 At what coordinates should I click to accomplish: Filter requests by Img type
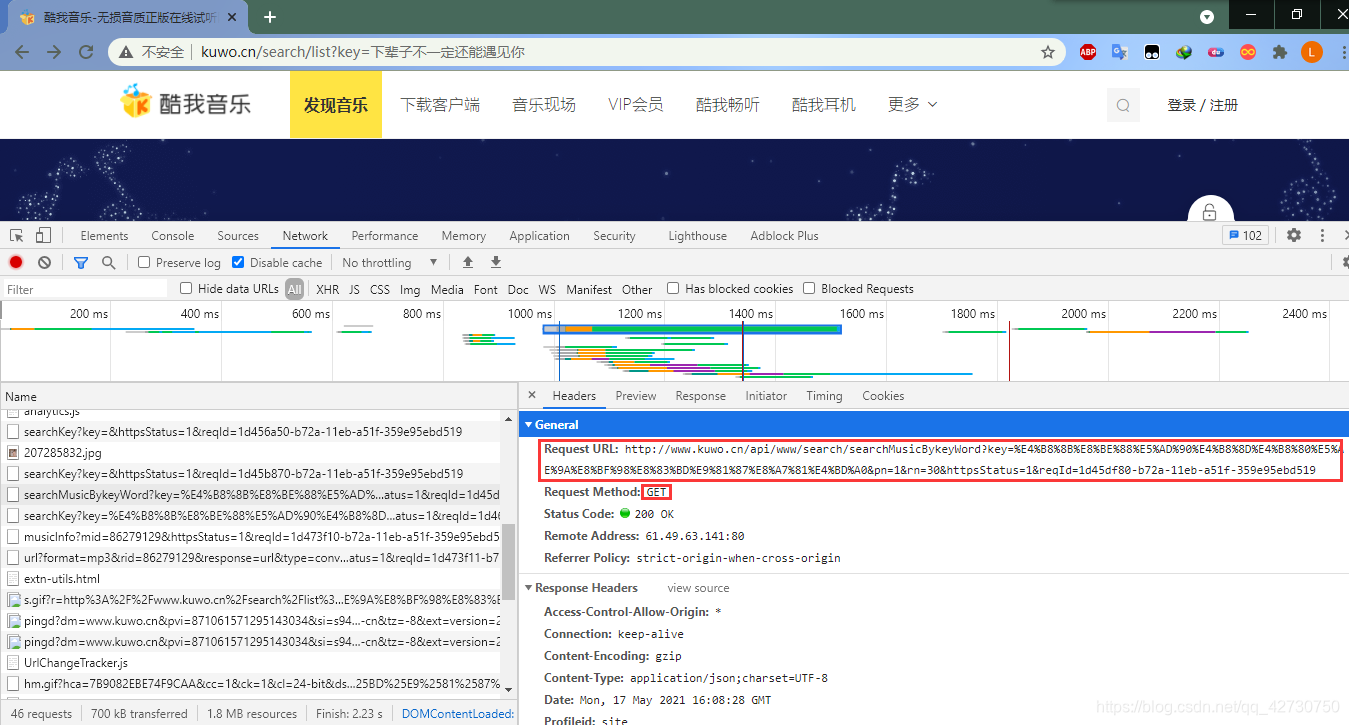[410, 289]
